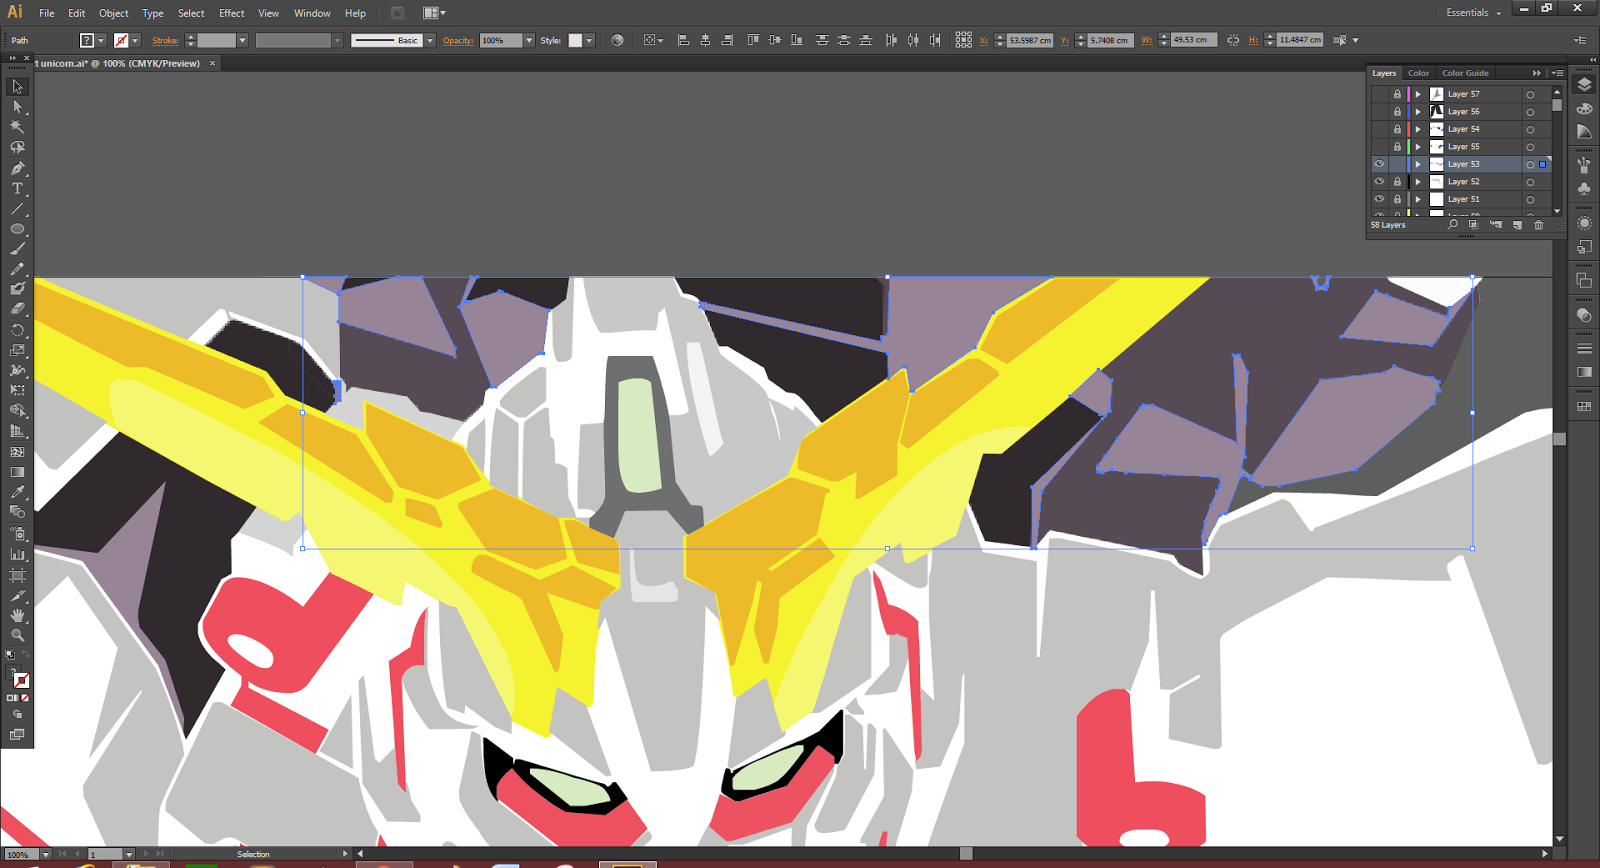This screenshot has width=1600, height=868.
Task: Hide Layer 51 with eye icon
Action: coord(1379,199)
